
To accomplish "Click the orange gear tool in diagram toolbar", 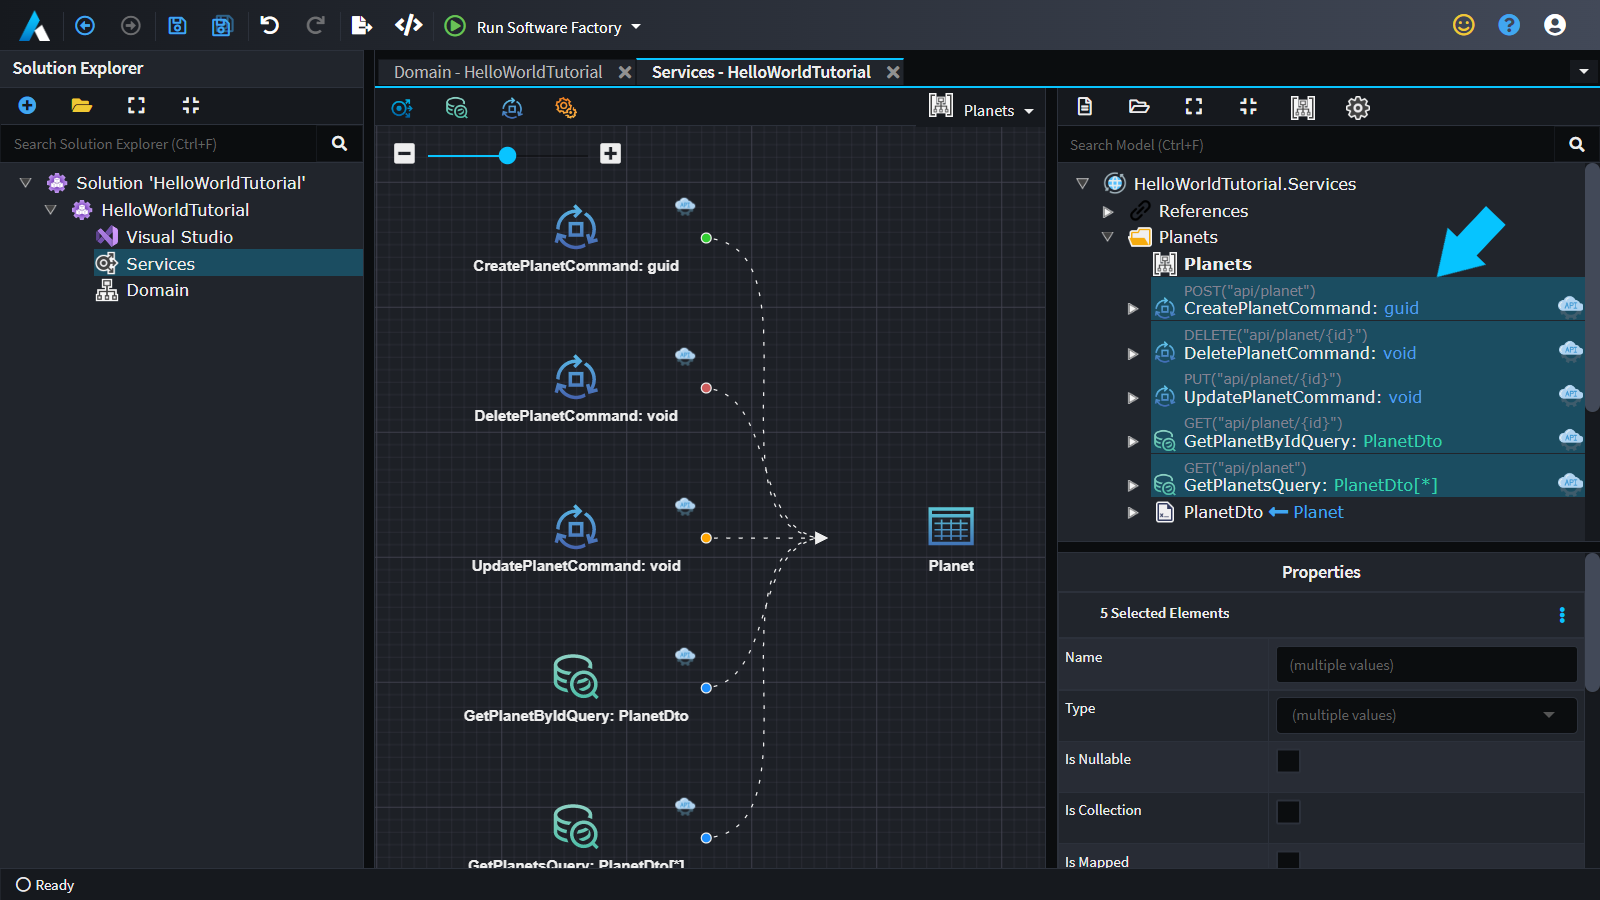I will coord(566,108).
